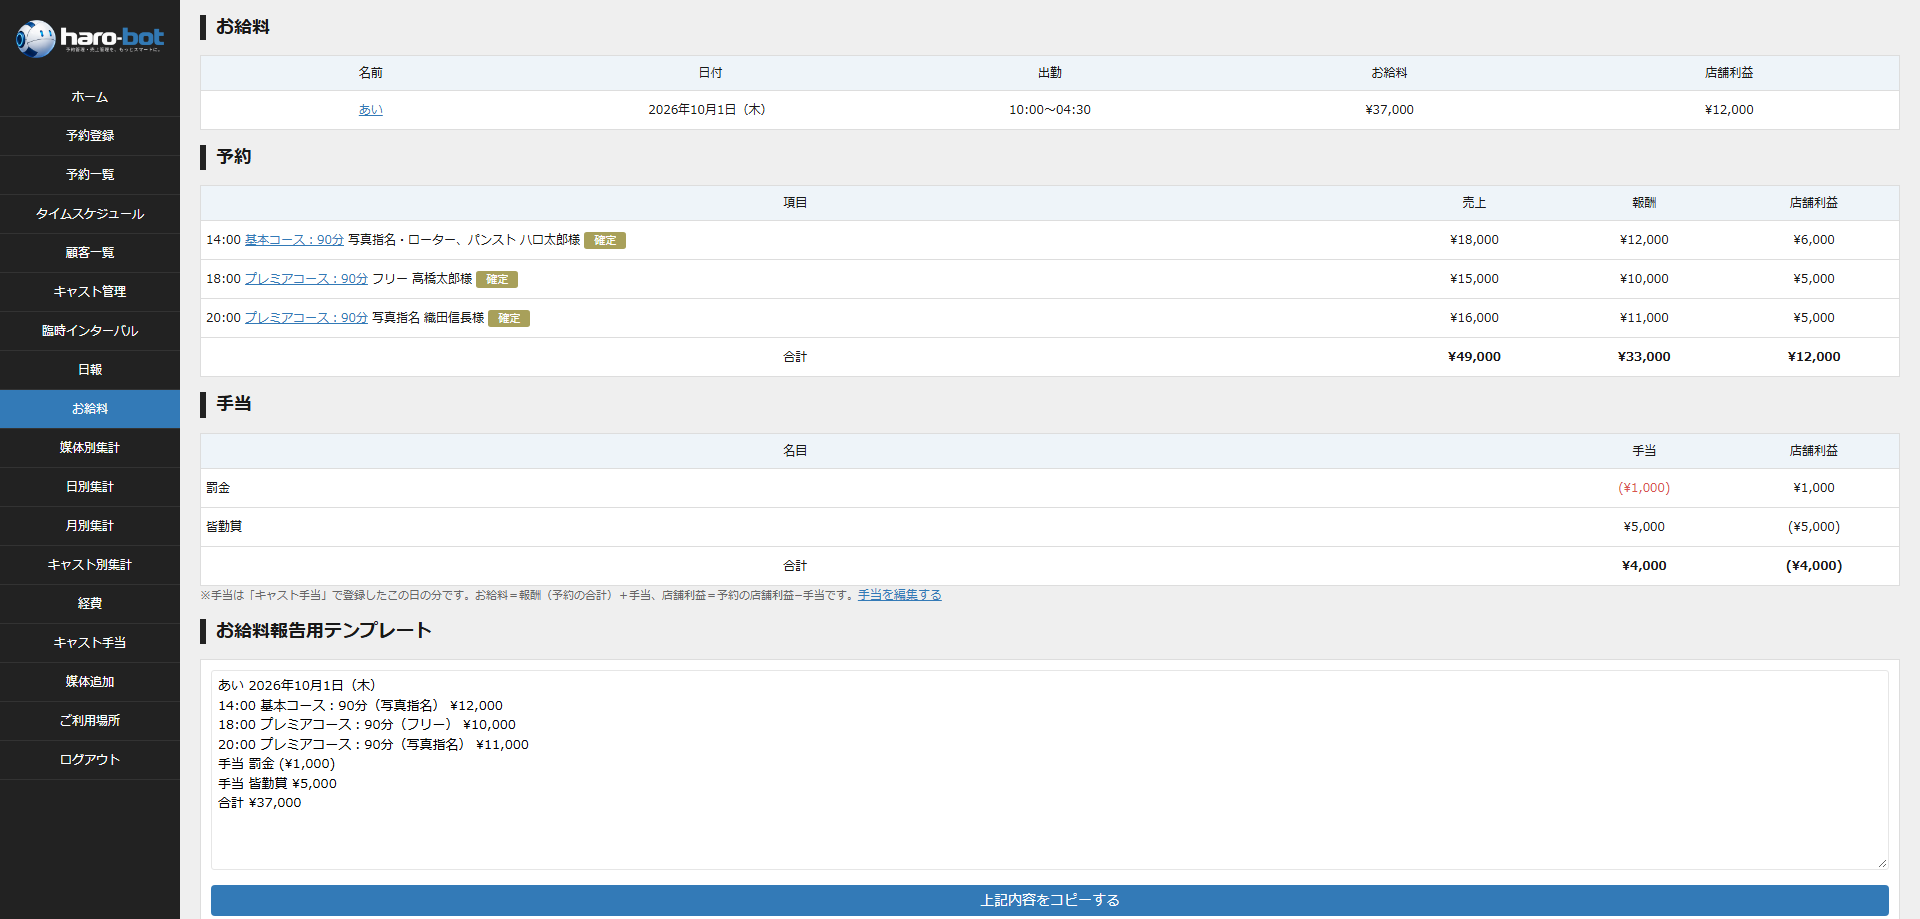Open cast name link あい
1920x919 pixels.
(x=371, y=110)
